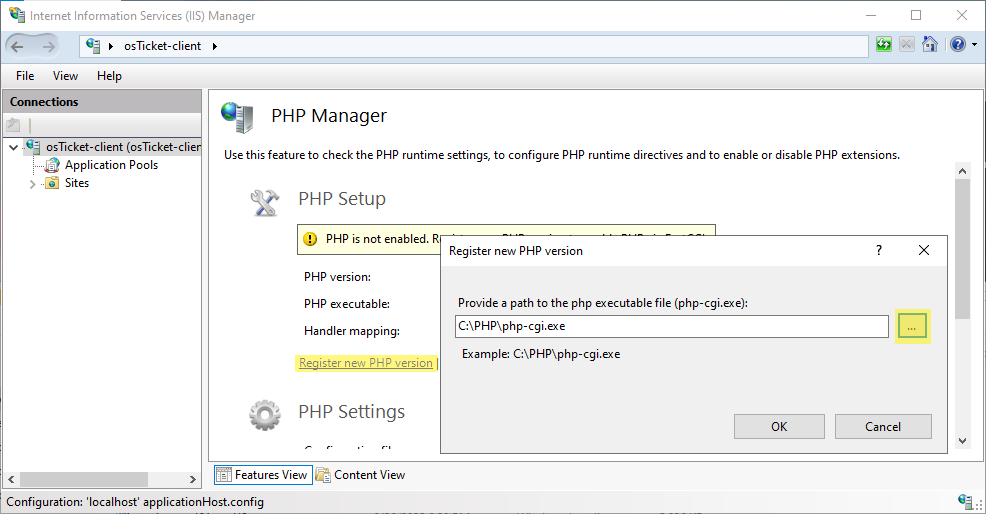Switch to Content View tab
This screenshot has height=514, width=986.
[360, 475]
